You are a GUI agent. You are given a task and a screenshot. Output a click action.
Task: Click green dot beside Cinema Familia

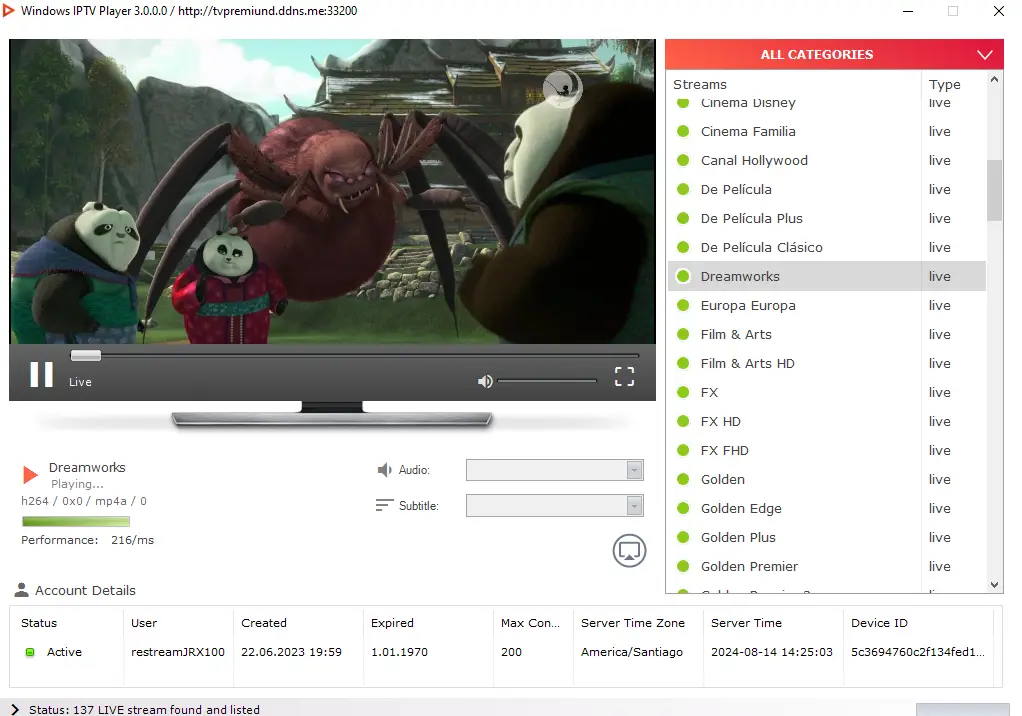click(x=683, y=131)
